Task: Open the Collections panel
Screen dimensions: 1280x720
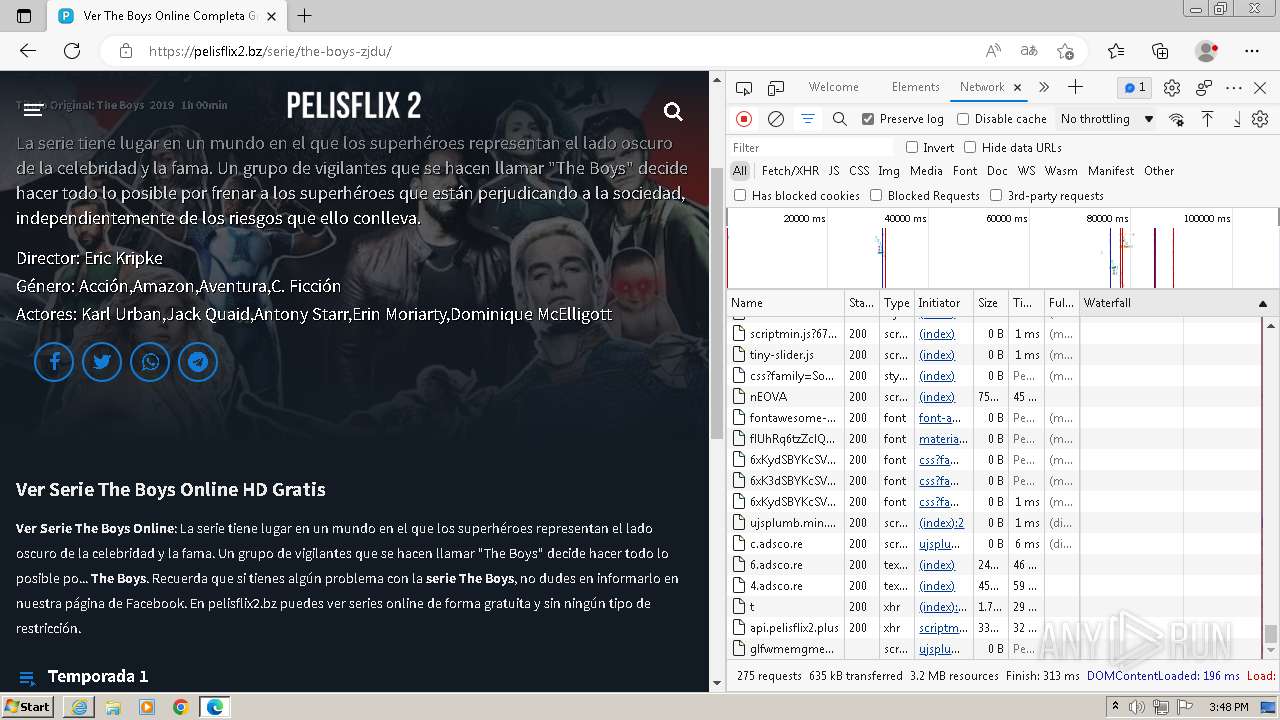Action: pyautogui.click(x=1160, y=51)
